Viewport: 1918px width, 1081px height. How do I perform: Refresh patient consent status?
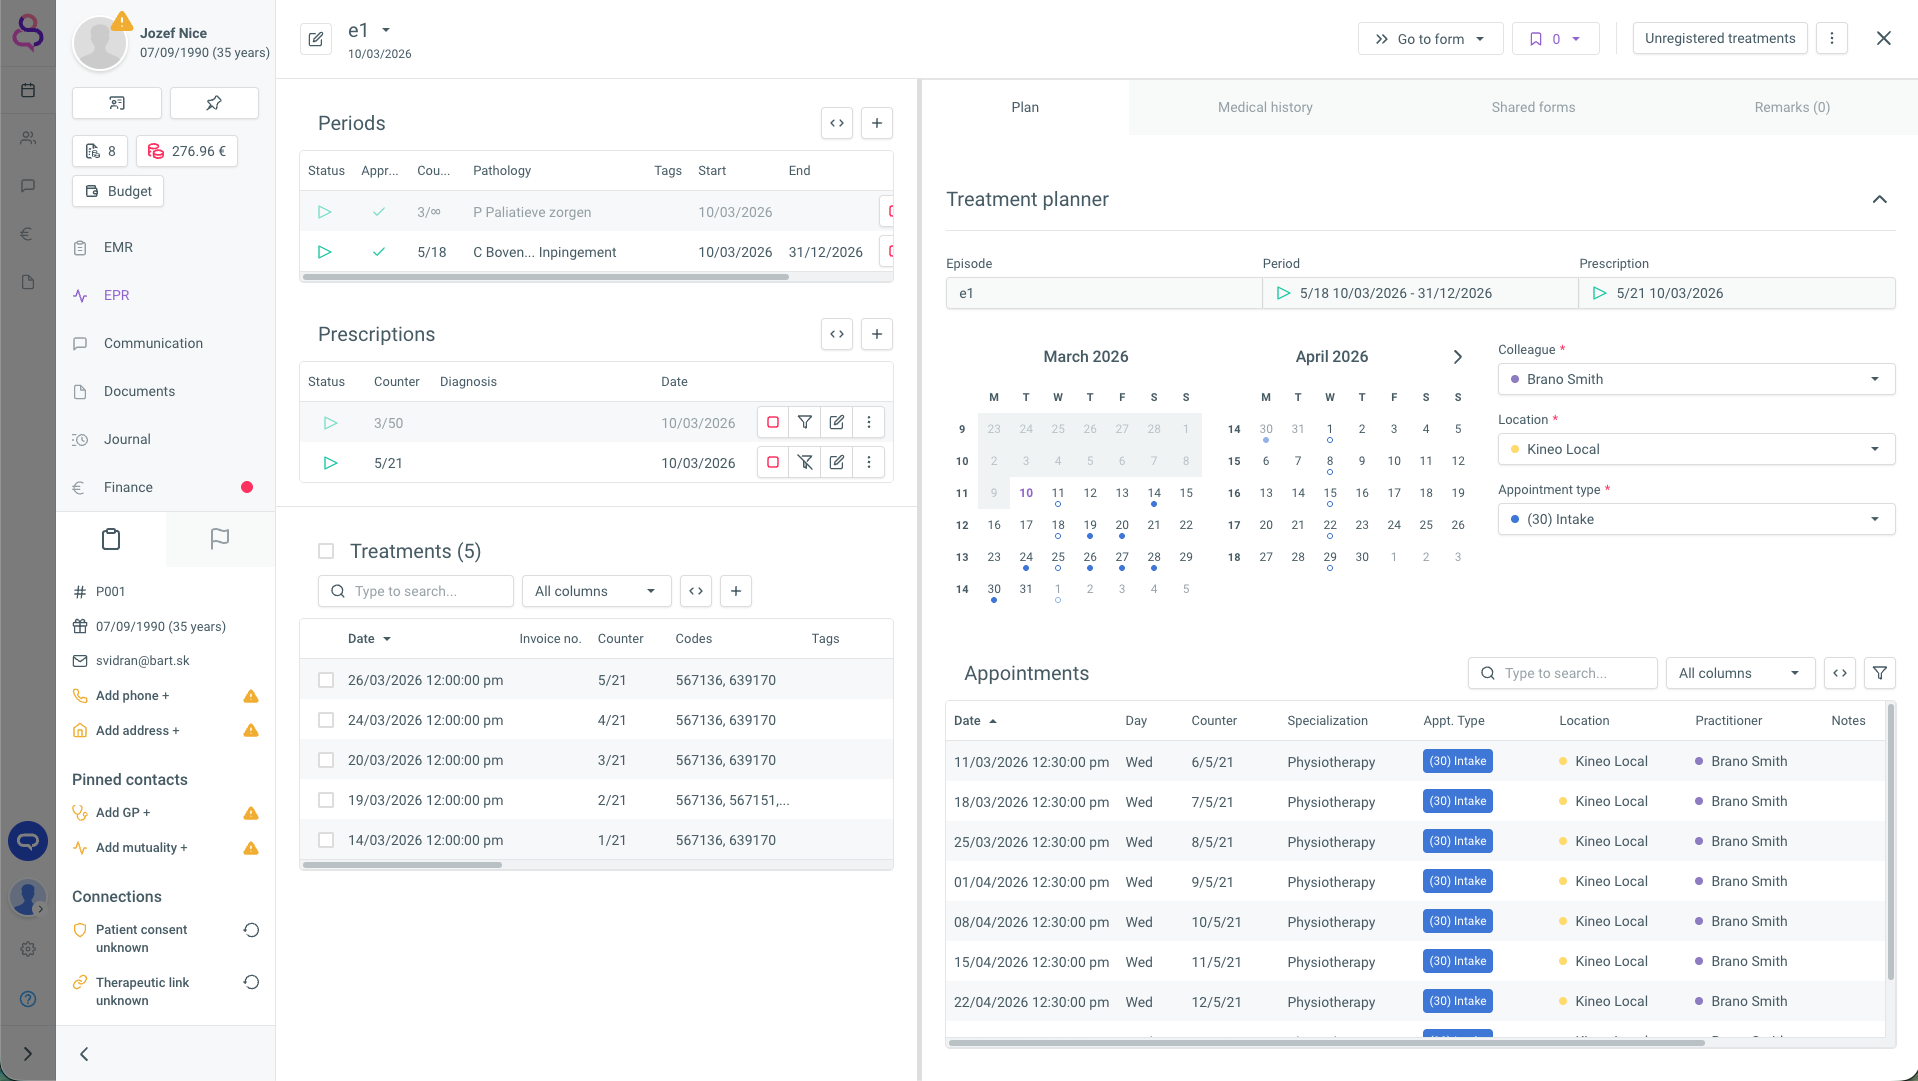coord(251,930)
